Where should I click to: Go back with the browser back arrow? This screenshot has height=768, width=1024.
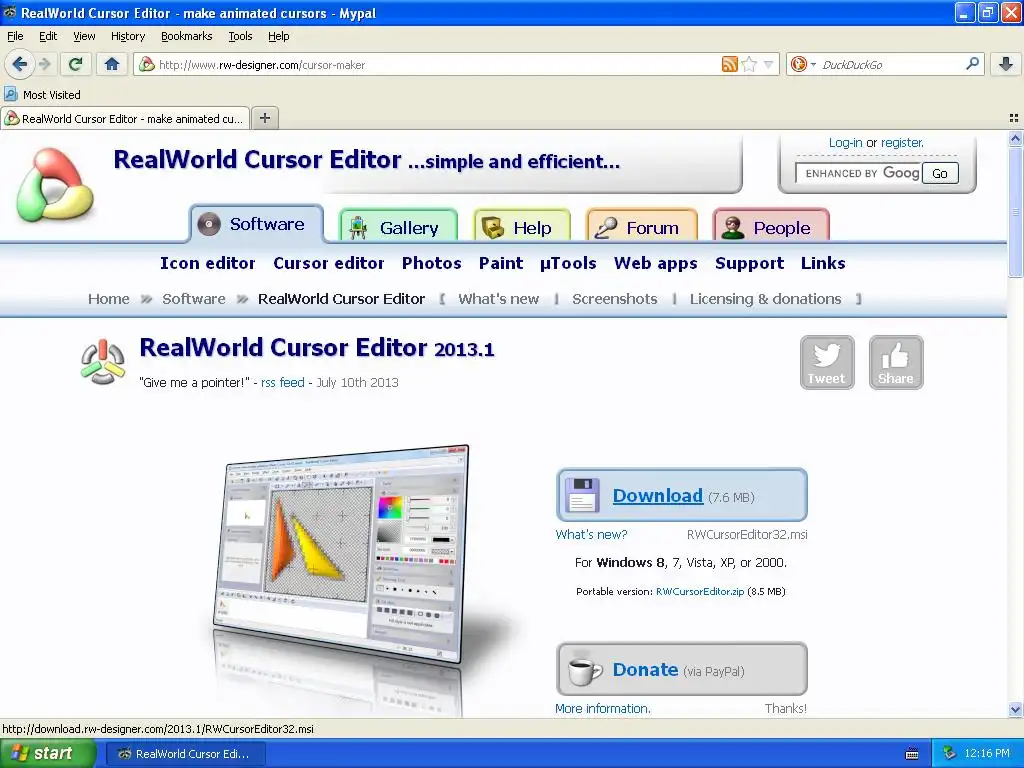20,64
